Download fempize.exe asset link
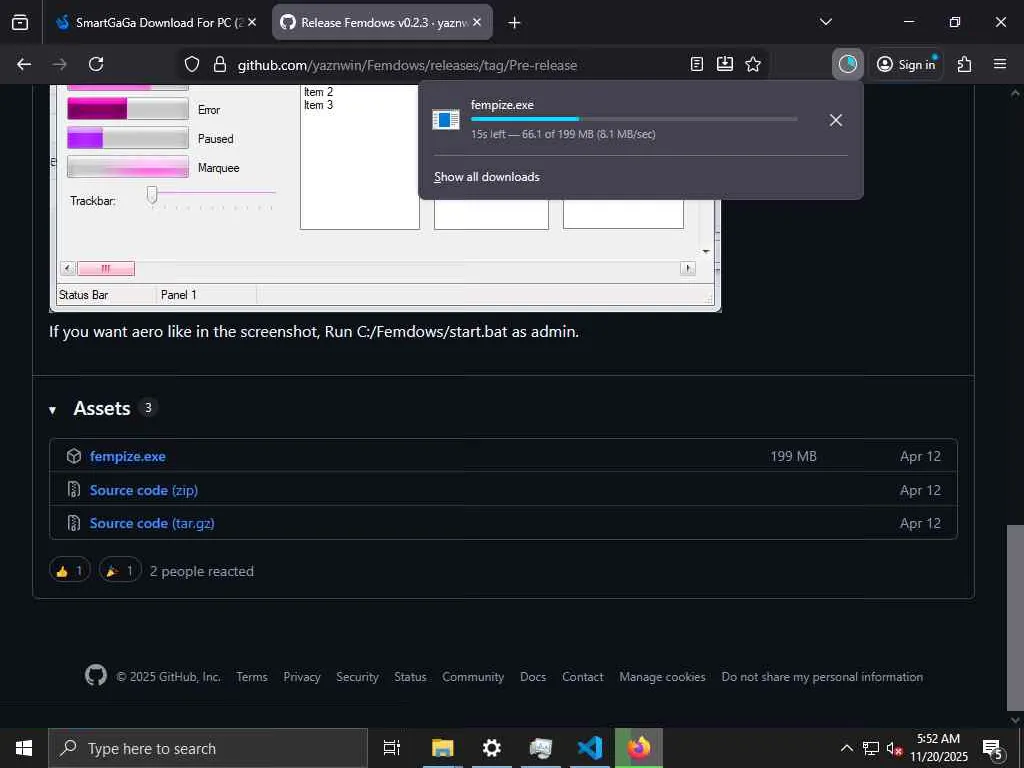 tap(127, 456)
